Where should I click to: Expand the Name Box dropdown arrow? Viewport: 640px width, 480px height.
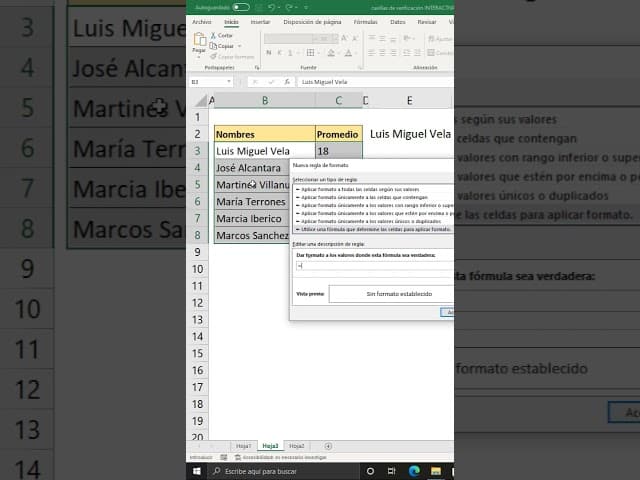click(229, 82)
